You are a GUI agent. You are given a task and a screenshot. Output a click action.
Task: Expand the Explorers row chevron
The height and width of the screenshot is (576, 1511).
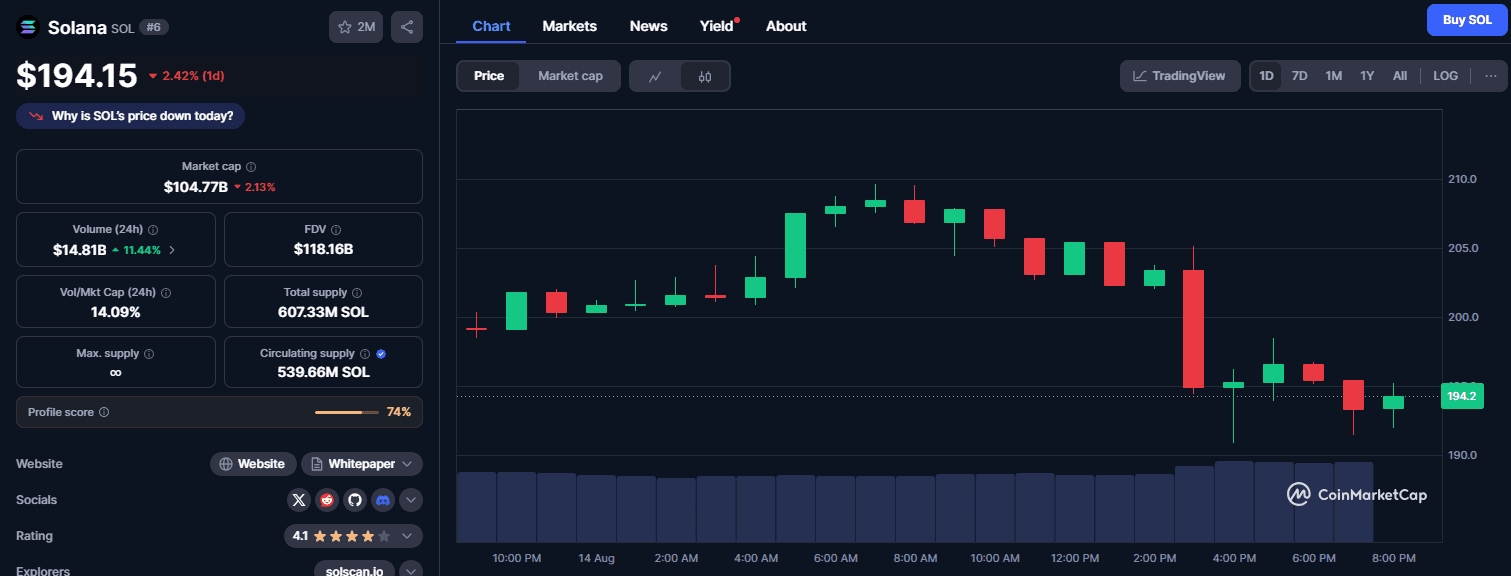(411, 571)
